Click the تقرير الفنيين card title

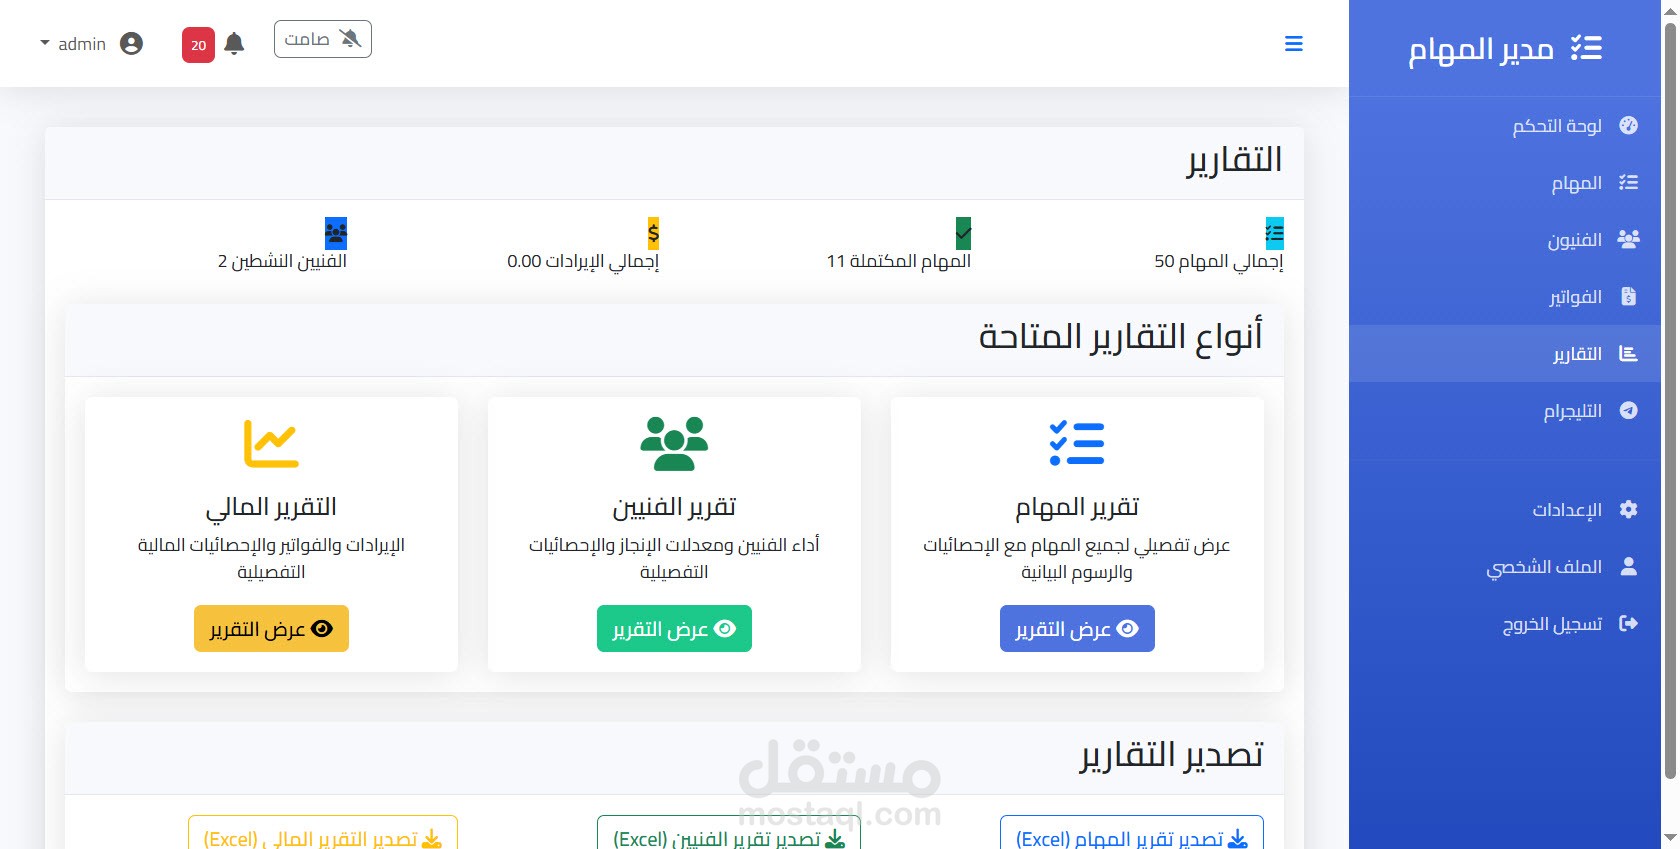point(674,507)
